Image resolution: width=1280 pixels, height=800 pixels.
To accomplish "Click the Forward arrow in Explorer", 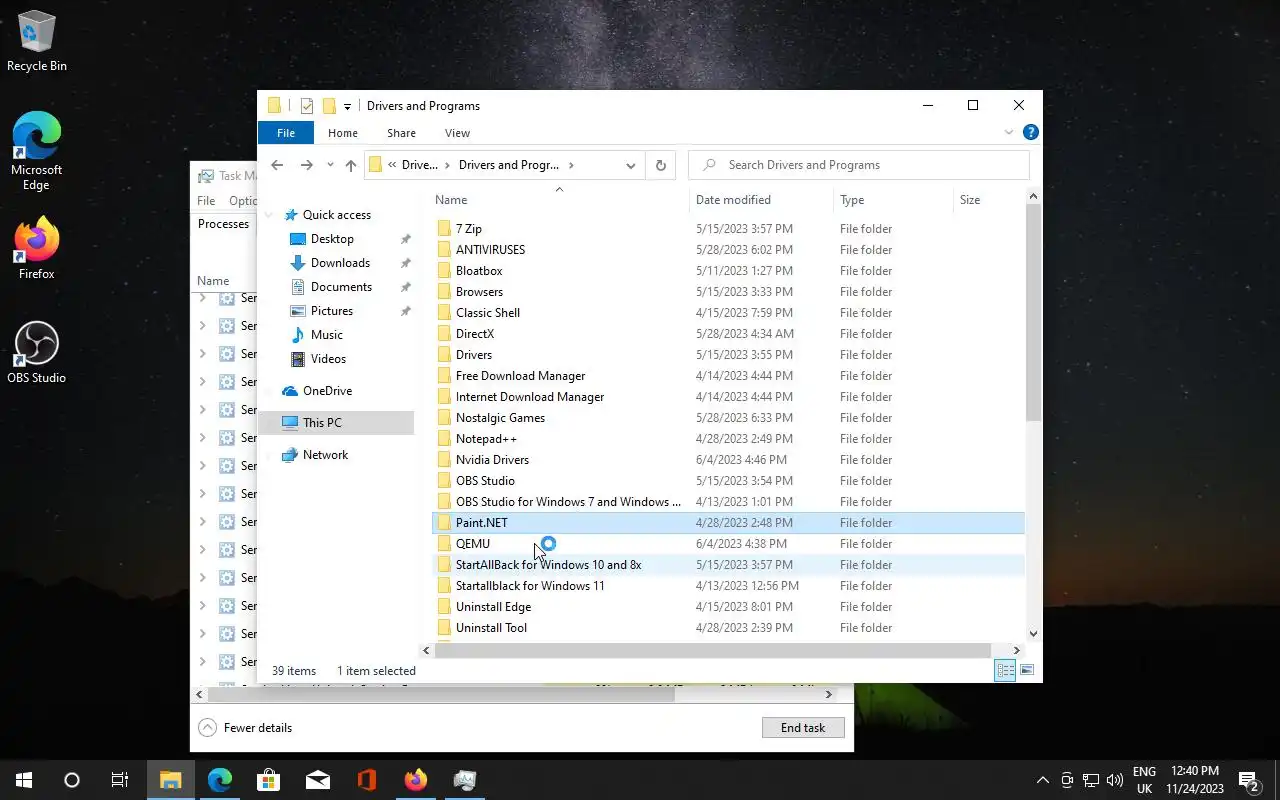I will point(307,165).
